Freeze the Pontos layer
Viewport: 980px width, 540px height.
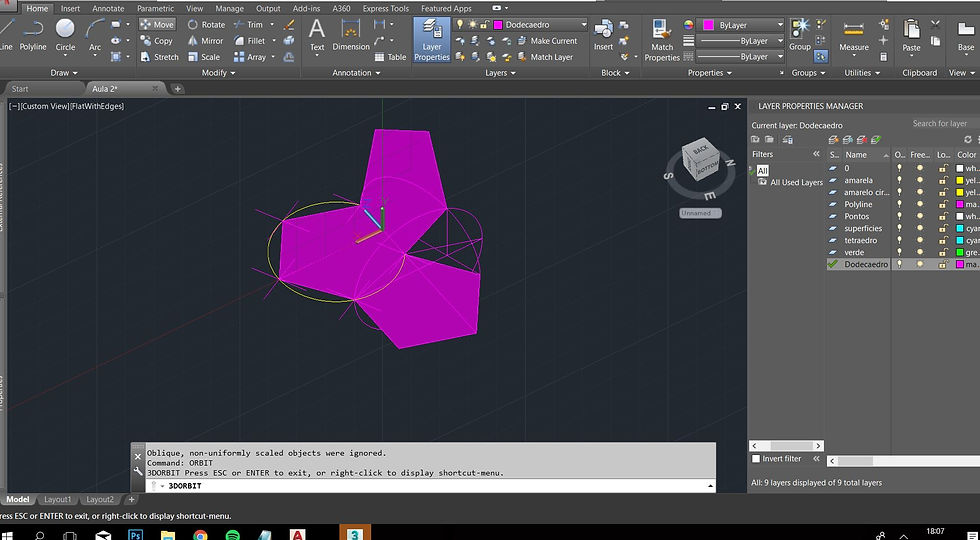(920, 216)
